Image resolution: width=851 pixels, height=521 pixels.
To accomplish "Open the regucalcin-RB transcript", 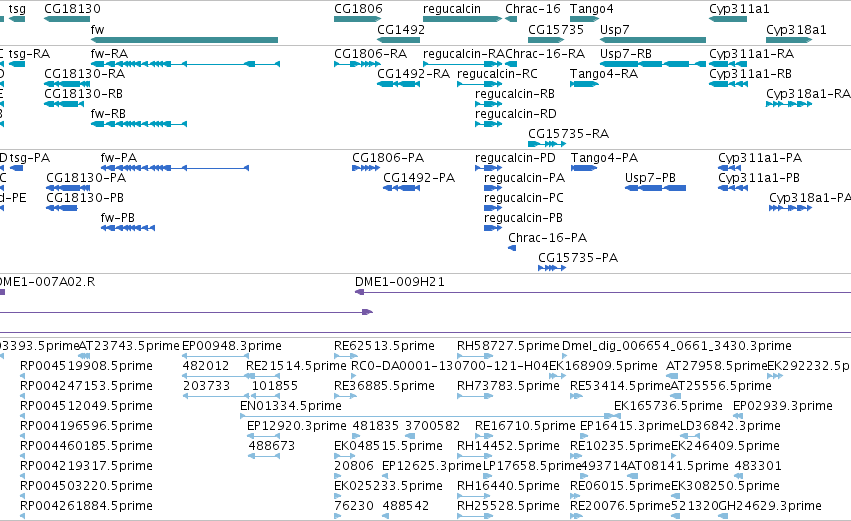I will coord(488,104).
